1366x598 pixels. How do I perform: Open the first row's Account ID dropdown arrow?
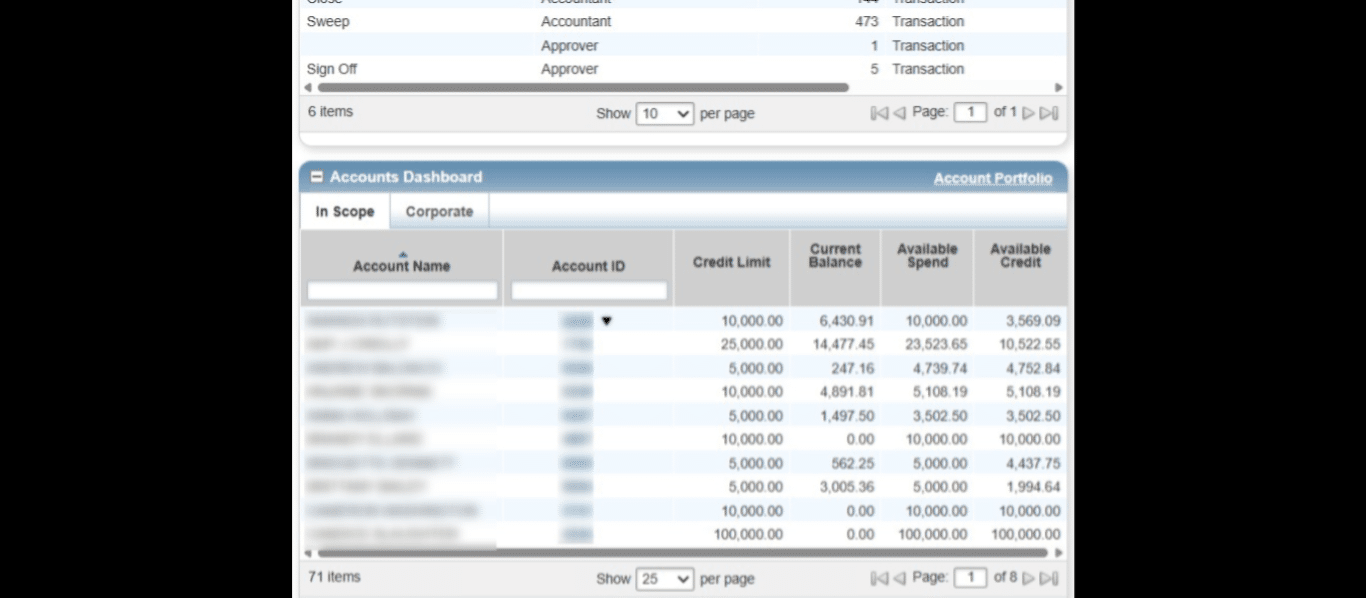point(606,321)
